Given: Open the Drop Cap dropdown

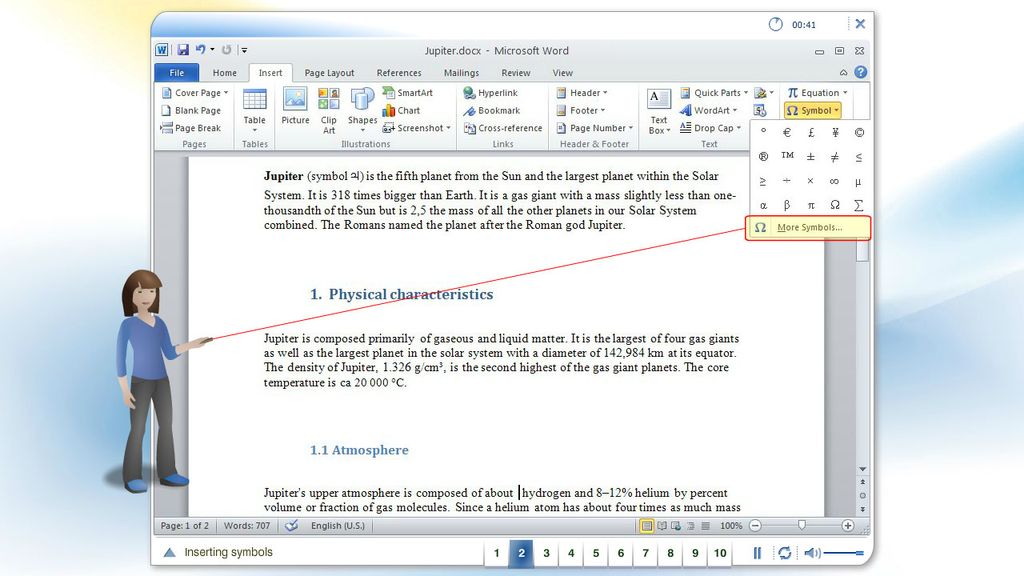Looking at the screenshot, I should (711, 128).
